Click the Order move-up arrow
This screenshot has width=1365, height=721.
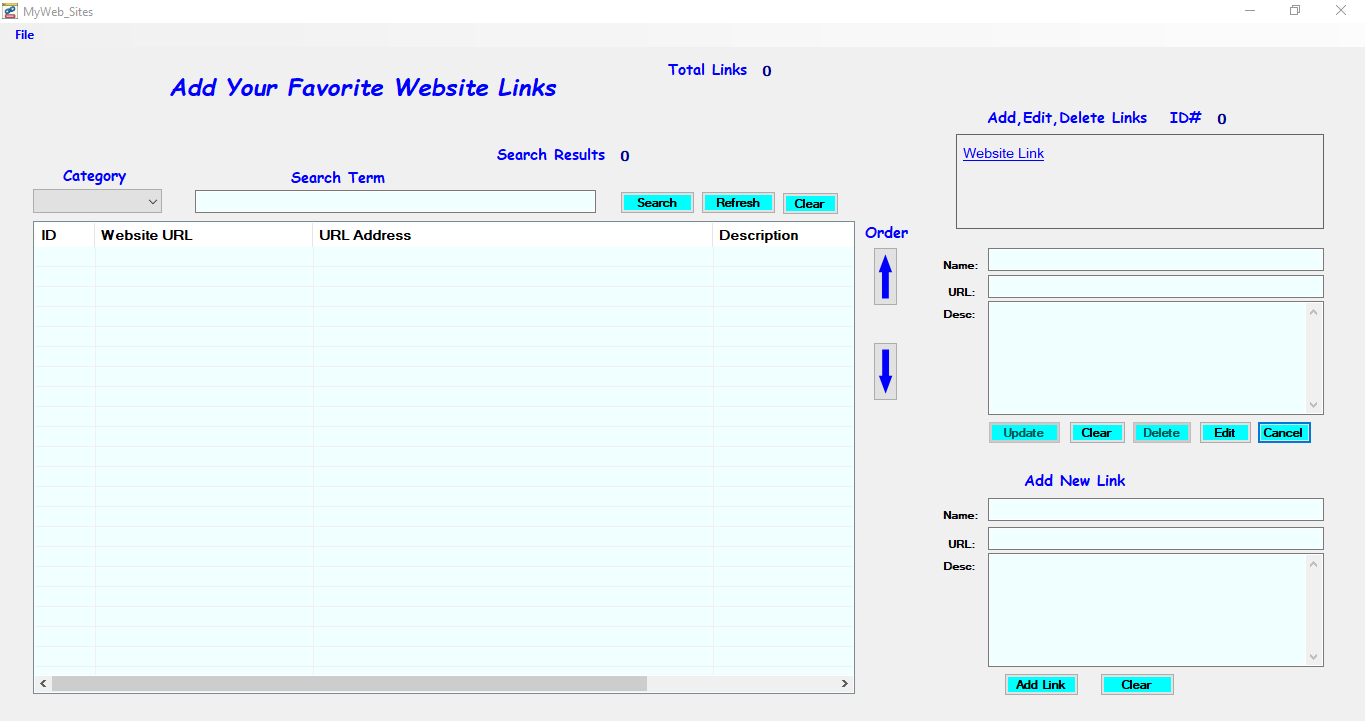(x=884, y=276)
